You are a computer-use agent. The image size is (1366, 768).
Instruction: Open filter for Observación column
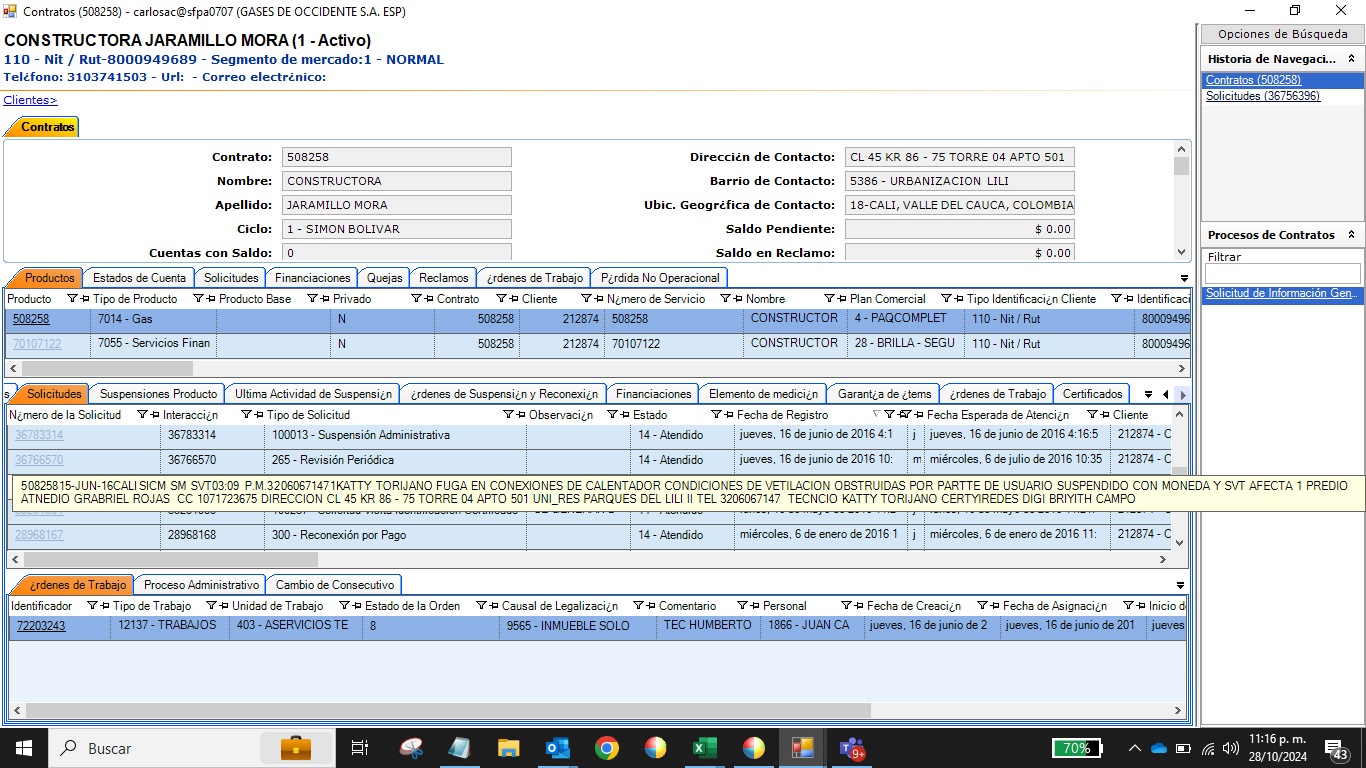[x=611, y=415]
